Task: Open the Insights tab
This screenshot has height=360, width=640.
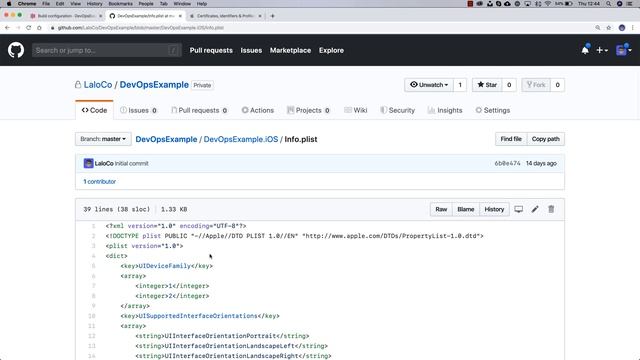Action: point(445,110)
